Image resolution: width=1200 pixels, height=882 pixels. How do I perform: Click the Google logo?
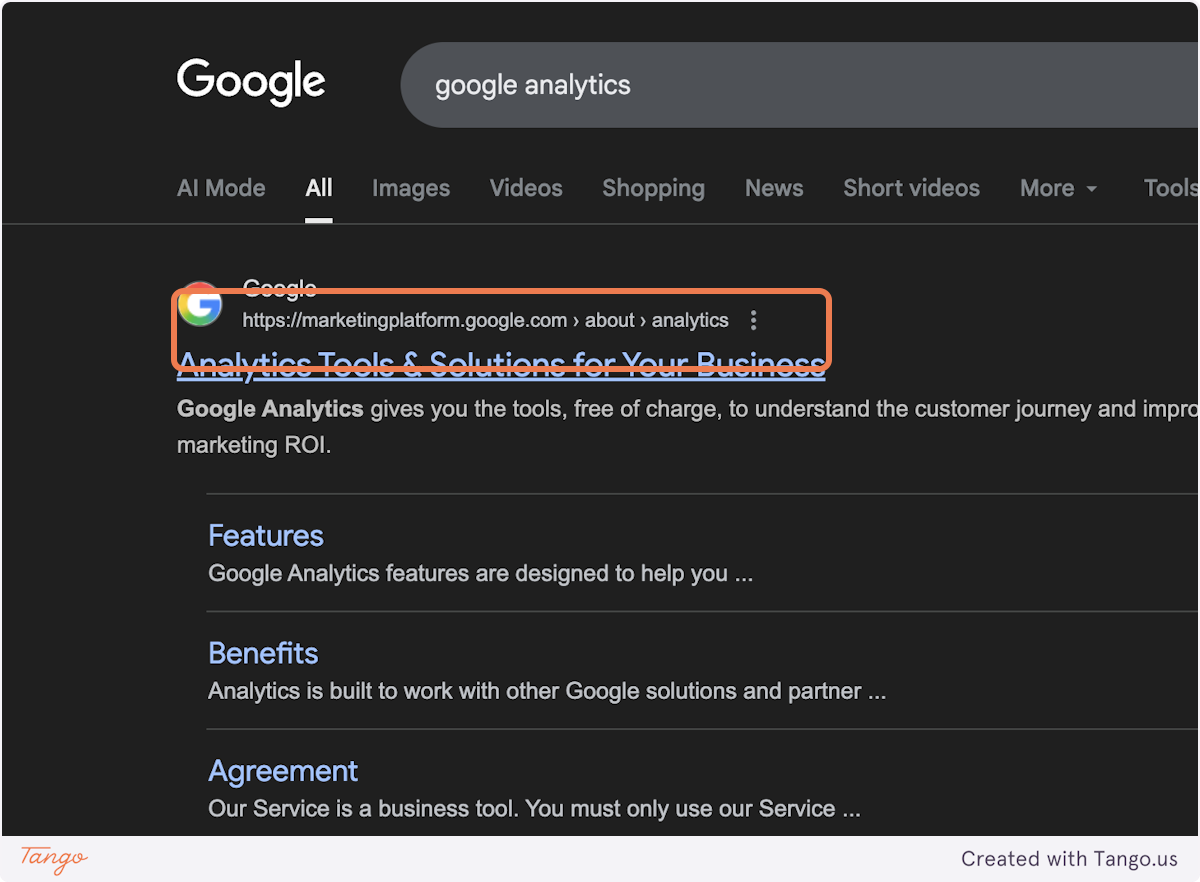click(x=251, y=82)
